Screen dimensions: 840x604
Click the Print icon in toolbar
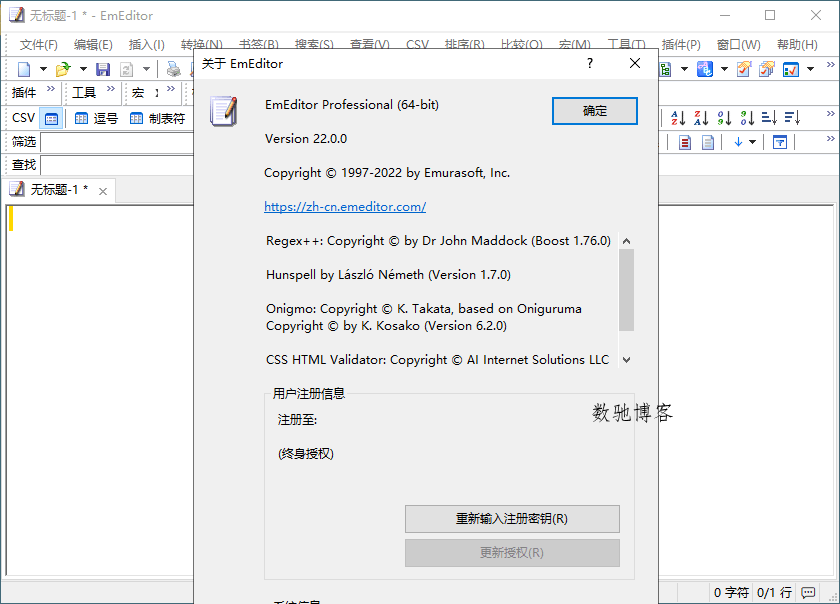(174, 69)
